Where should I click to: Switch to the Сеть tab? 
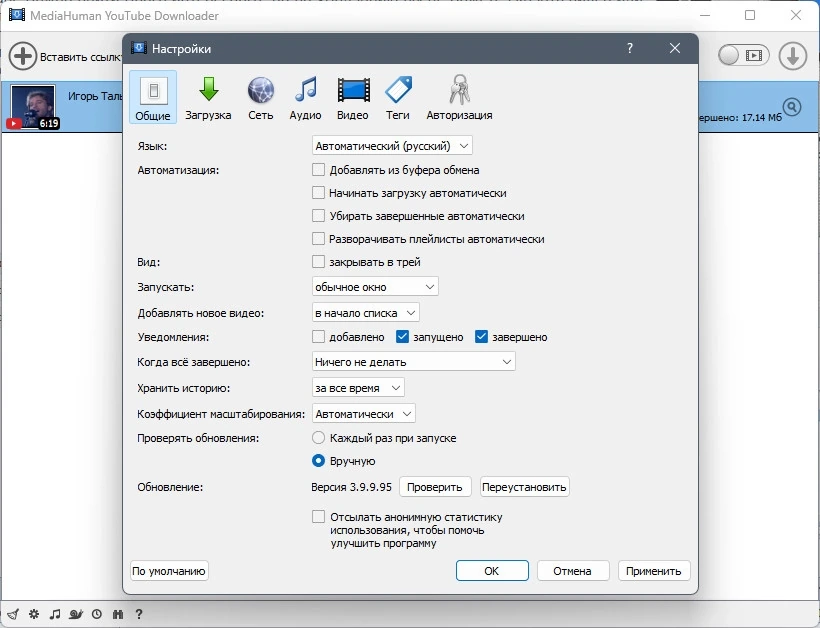(260, 97)
